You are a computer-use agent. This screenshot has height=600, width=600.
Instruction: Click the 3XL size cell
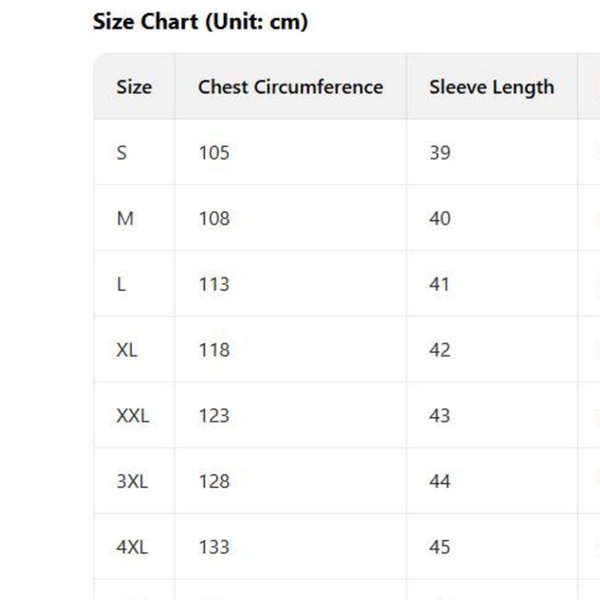132,481
